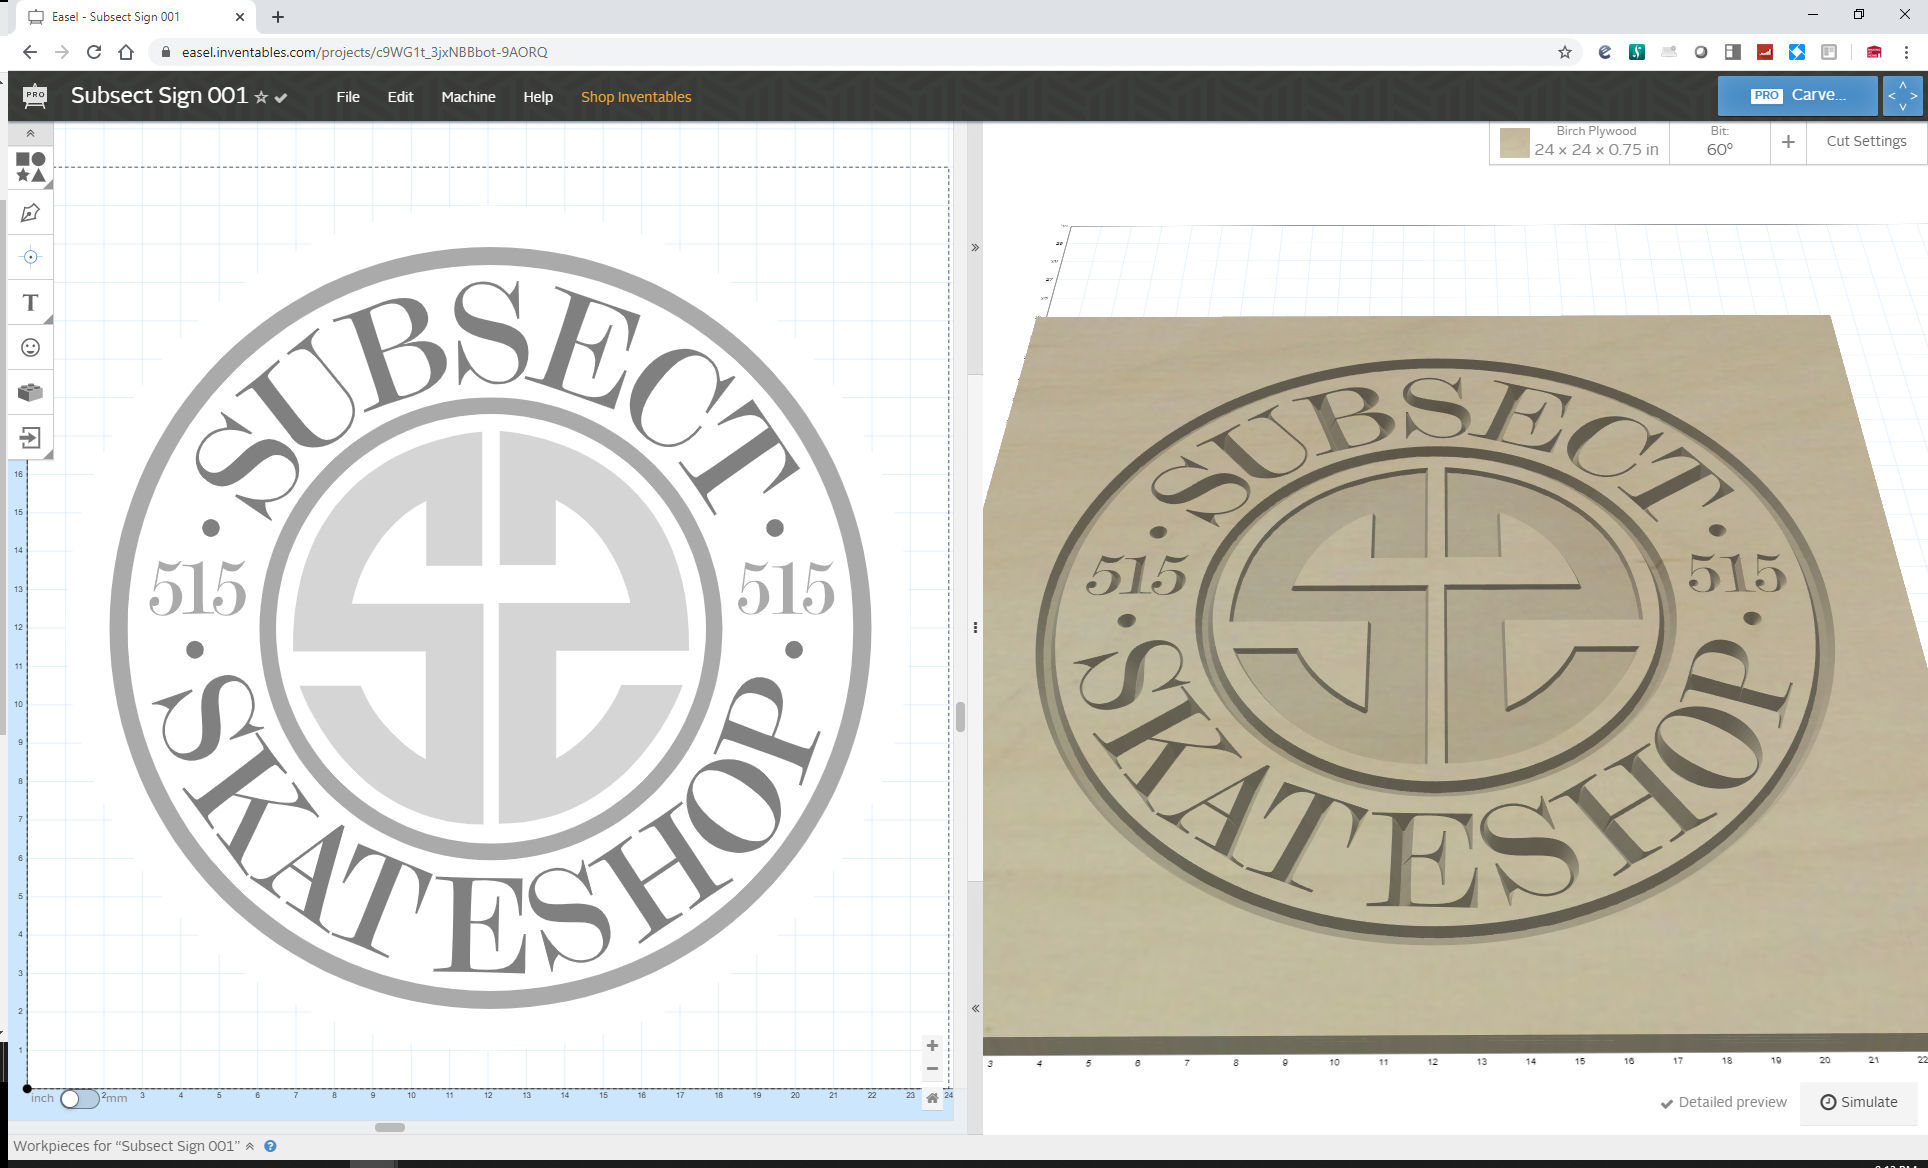Image resolution: width=1928 pixels, height=1168 pixels.
Task: Select the drill point tool
Action: [30, 257]
